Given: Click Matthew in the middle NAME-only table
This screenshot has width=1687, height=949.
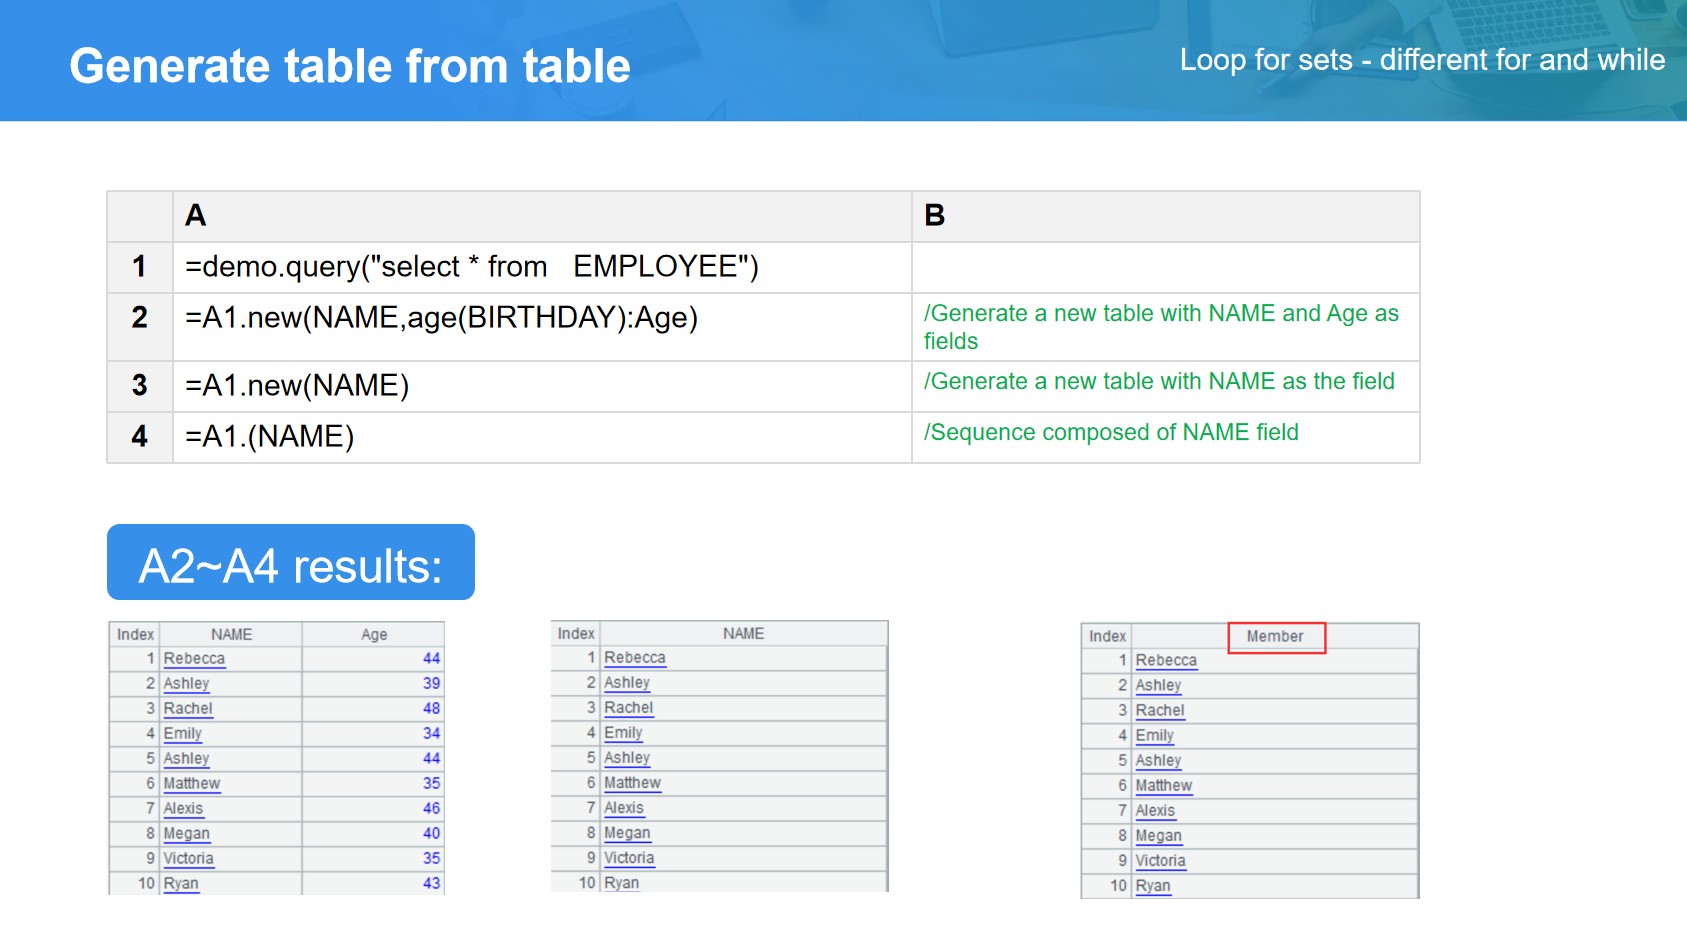Looking at the screenshot, I should pyautogui.click(x=632, y=783).
